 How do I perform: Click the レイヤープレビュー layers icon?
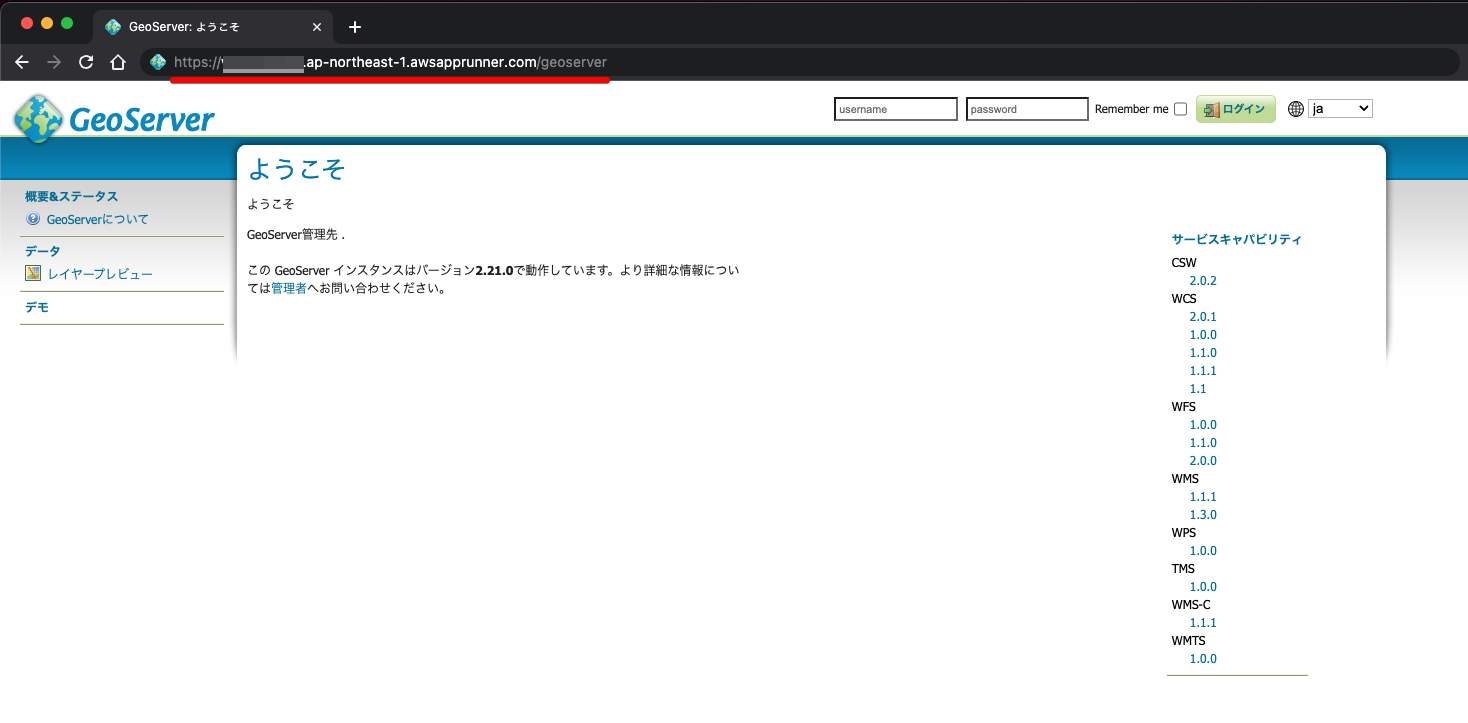(x=33, y=273)
